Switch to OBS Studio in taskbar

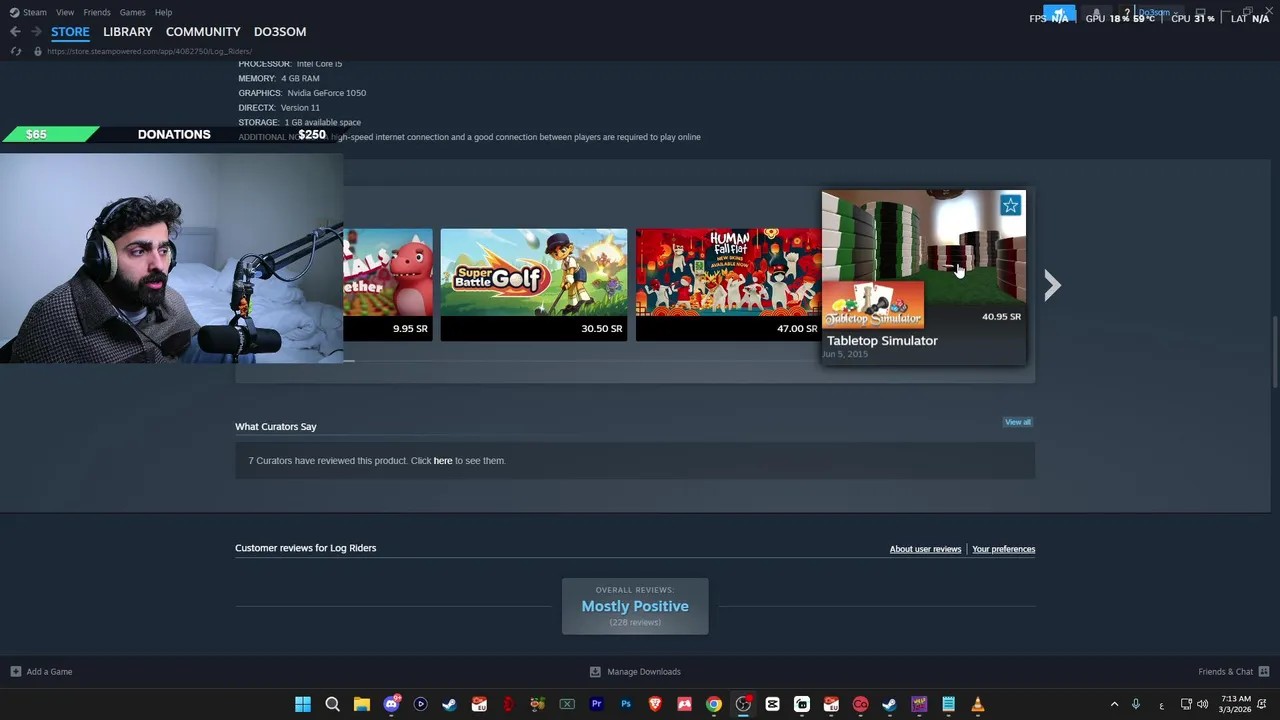click(x=743, y=705)
